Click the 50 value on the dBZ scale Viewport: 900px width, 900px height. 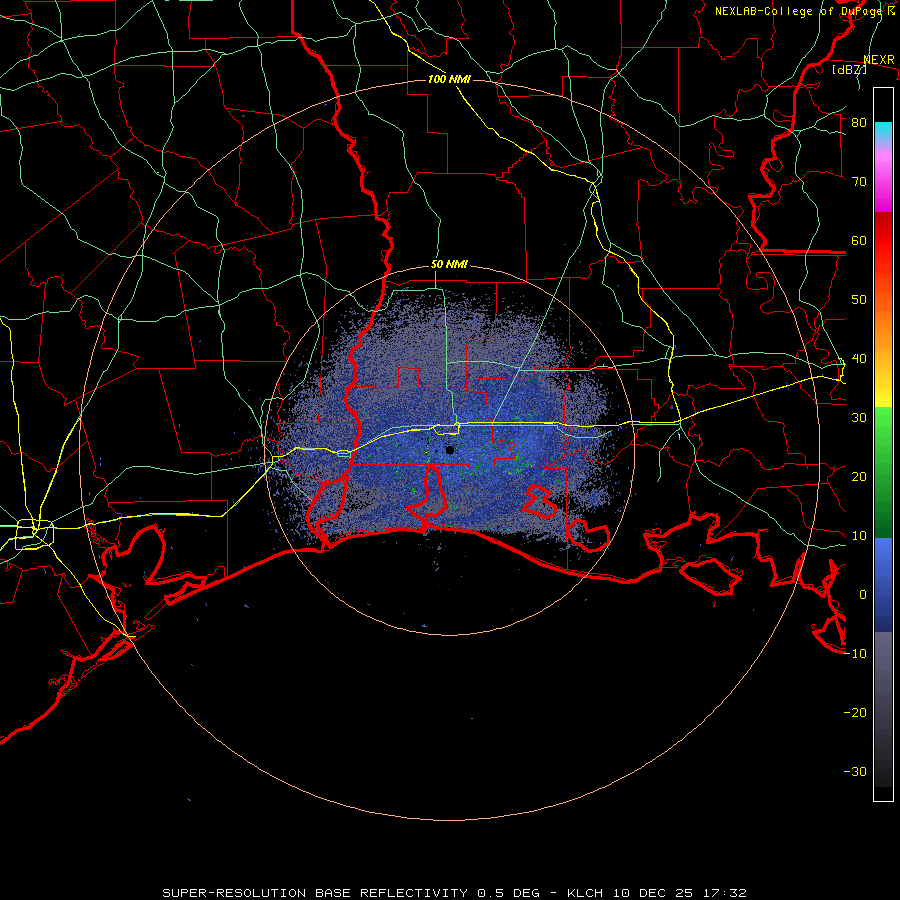859,300
